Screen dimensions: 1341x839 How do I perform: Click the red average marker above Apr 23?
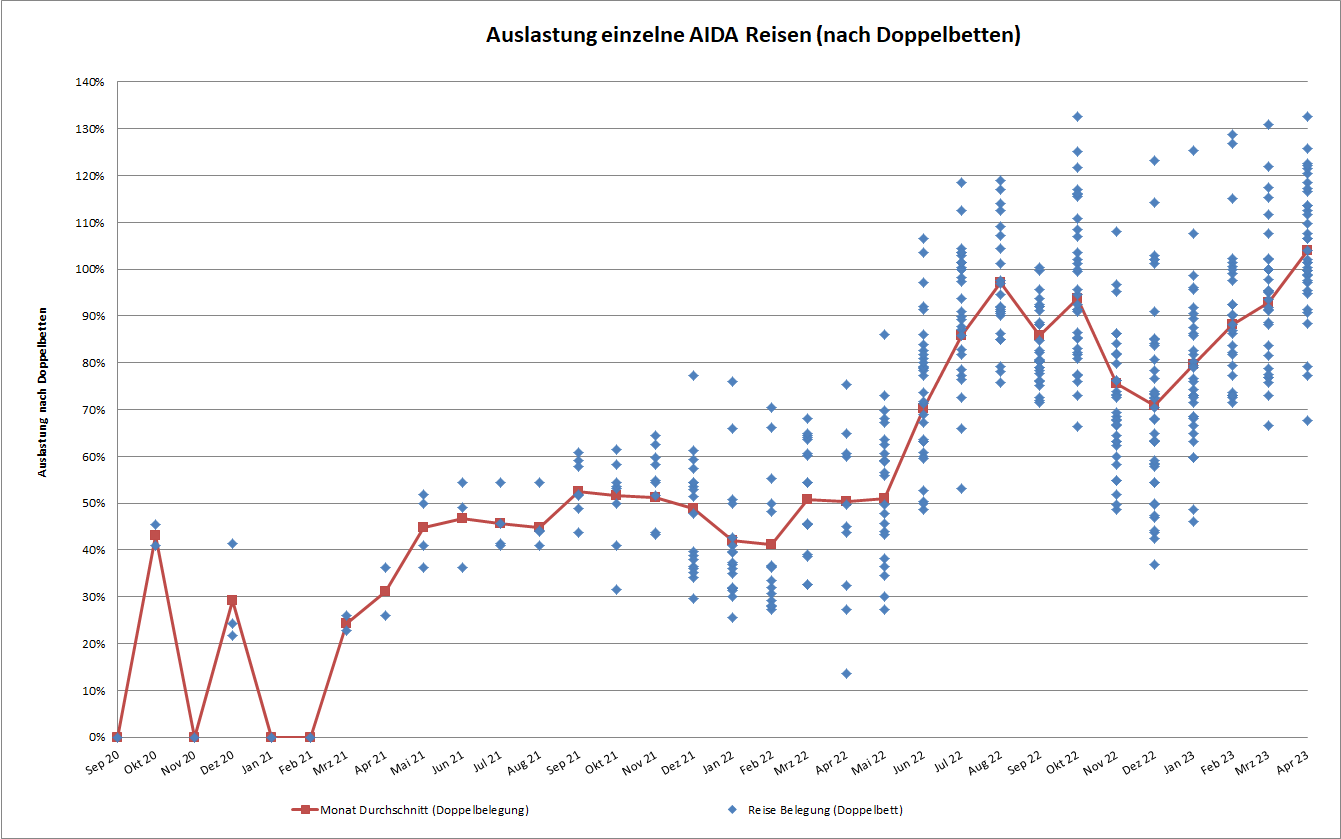(1307, 251)
